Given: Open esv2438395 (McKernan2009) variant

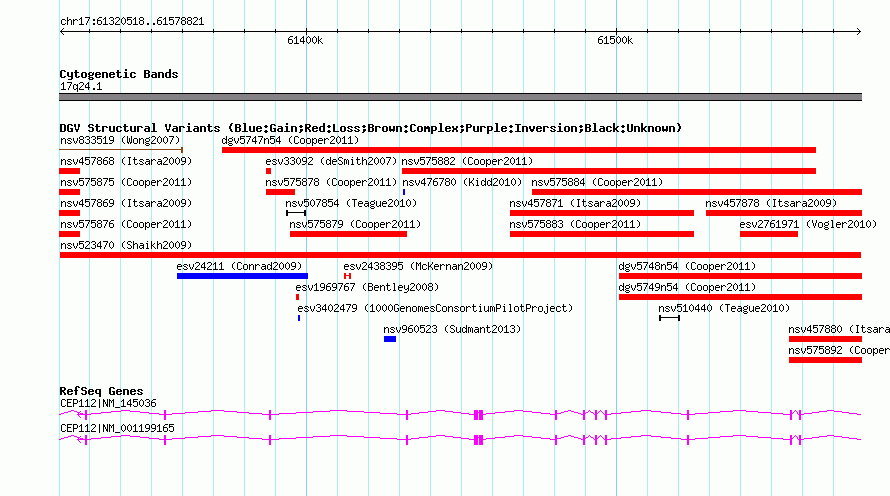Looking at the screenshot, I should click(418, 266).
